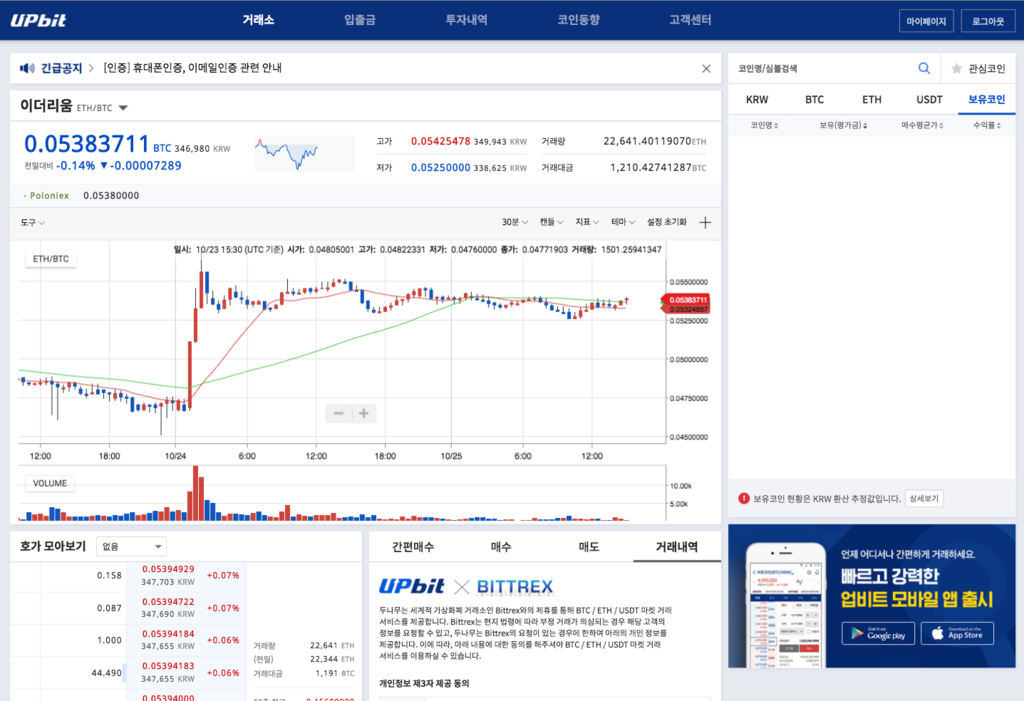Open the 거래소 exchange menu

pyautogui.click(x=258, y=20)
